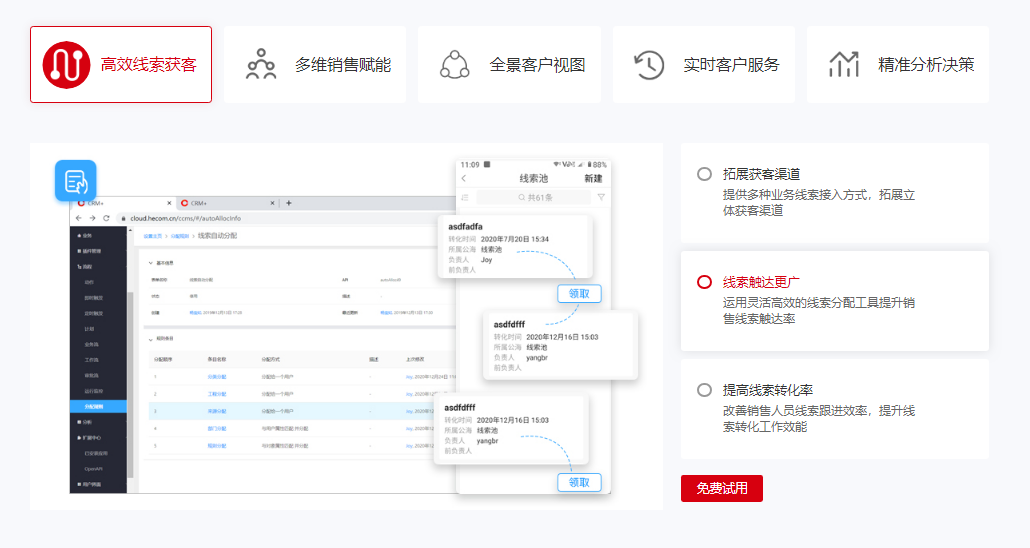The width and height of the screenshot is (1030, 548).
Task: Switch to the 实时客户服务 tab
Action: click(x=704, y=64)
